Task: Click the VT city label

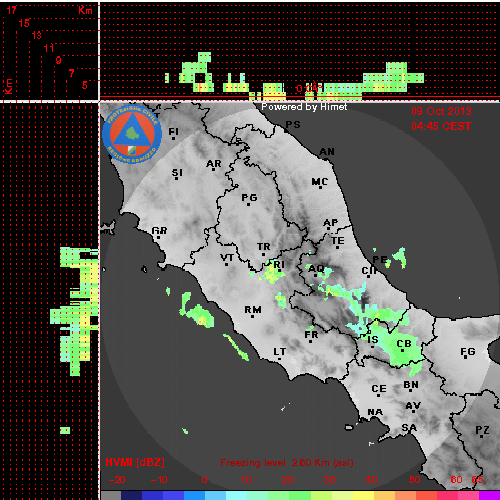Action: [x=227, y=258]
